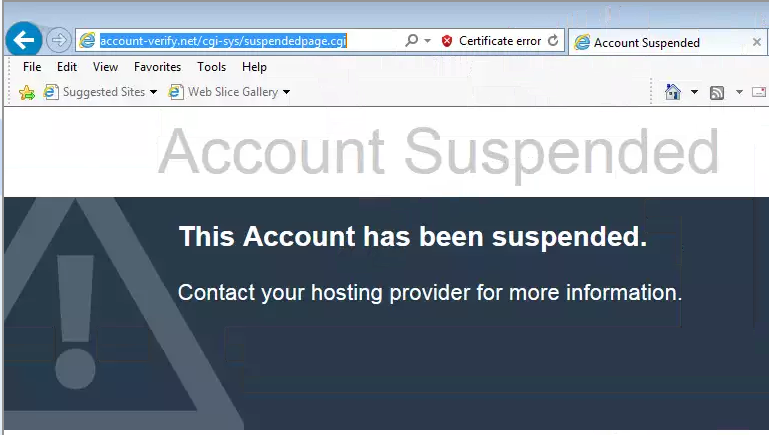Open the Web Slice Gallery dropdown
The image size is (769, 435).
(x=286, y=92)
